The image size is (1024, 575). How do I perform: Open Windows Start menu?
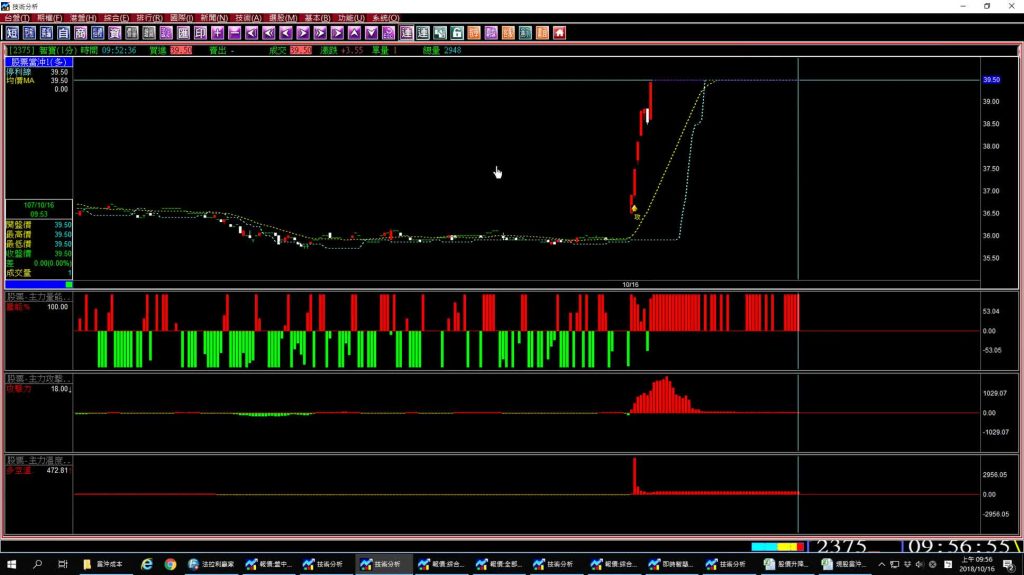(11, 564)
